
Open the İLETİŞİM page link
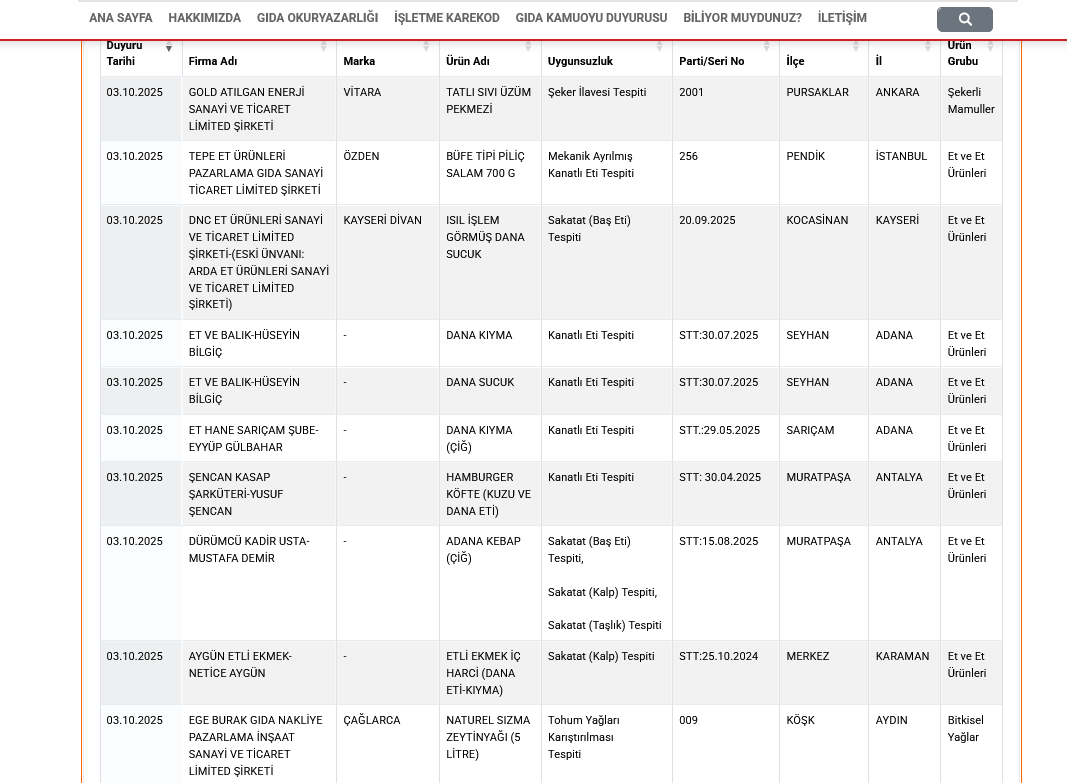pos(842,18)
